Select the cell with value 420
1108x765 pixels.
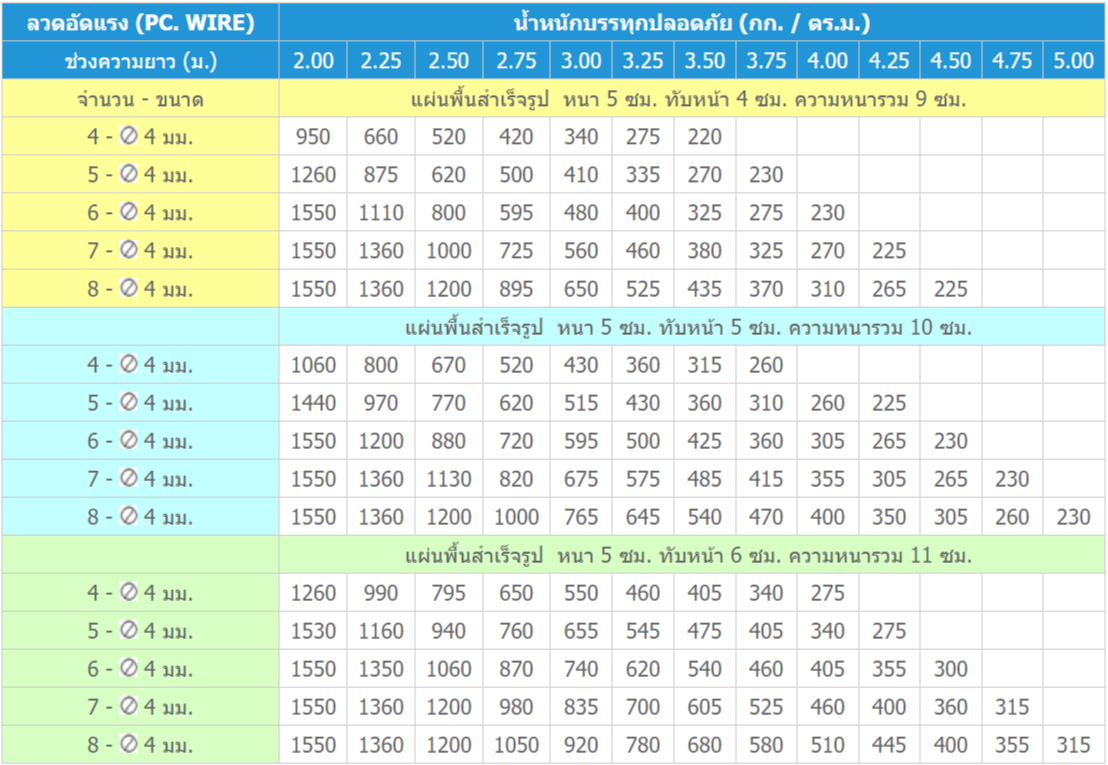coord(517,136)
